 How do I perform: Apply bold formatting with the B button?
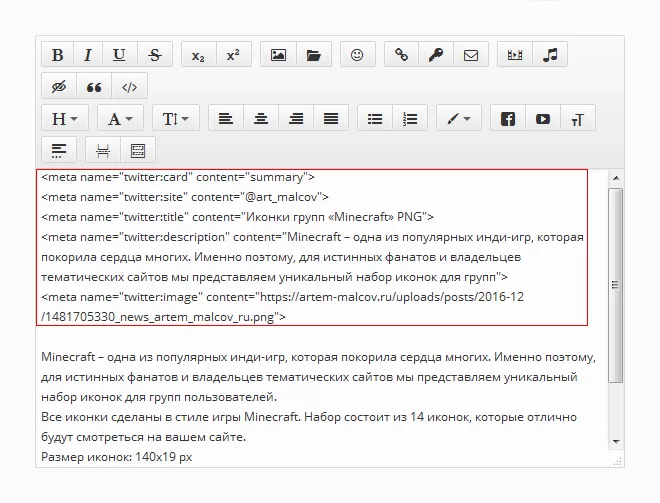pos(58,55)
